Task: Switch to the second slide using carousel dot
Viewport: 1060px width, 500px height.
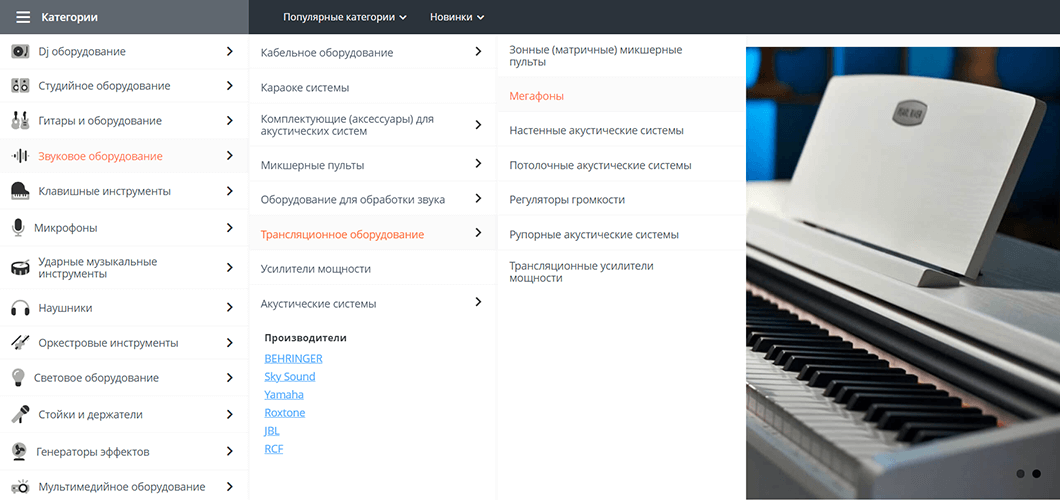Action: [1037, 474]
